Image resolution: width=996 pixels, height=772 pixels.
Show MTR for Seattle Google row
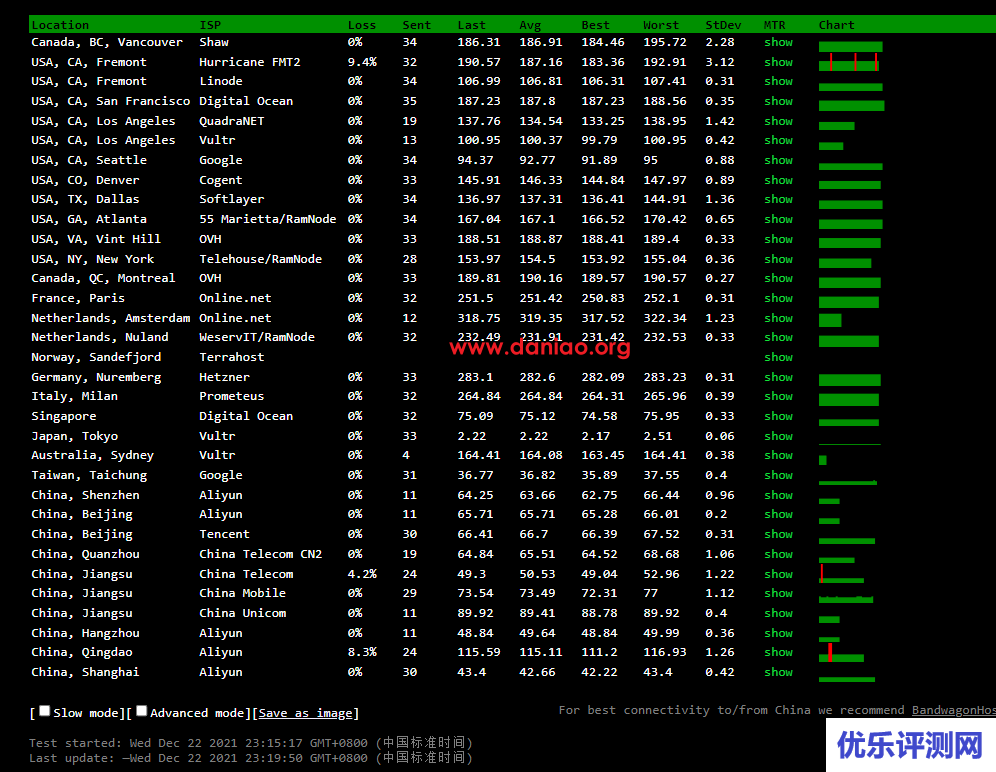[778, 160]
